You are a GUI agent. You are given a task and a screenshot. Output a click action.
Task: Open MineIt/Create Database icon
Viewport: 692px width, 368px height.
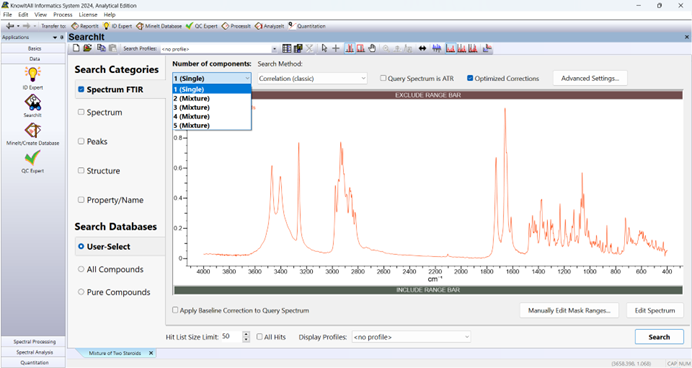click(x=33, y=131)
